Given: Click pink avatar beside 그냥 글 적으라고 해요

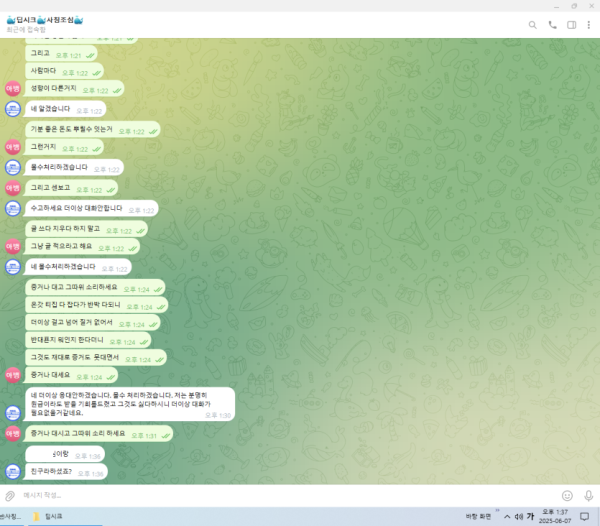Looking at the screenshot, I should pyautogui.click(x=13, y=246).
